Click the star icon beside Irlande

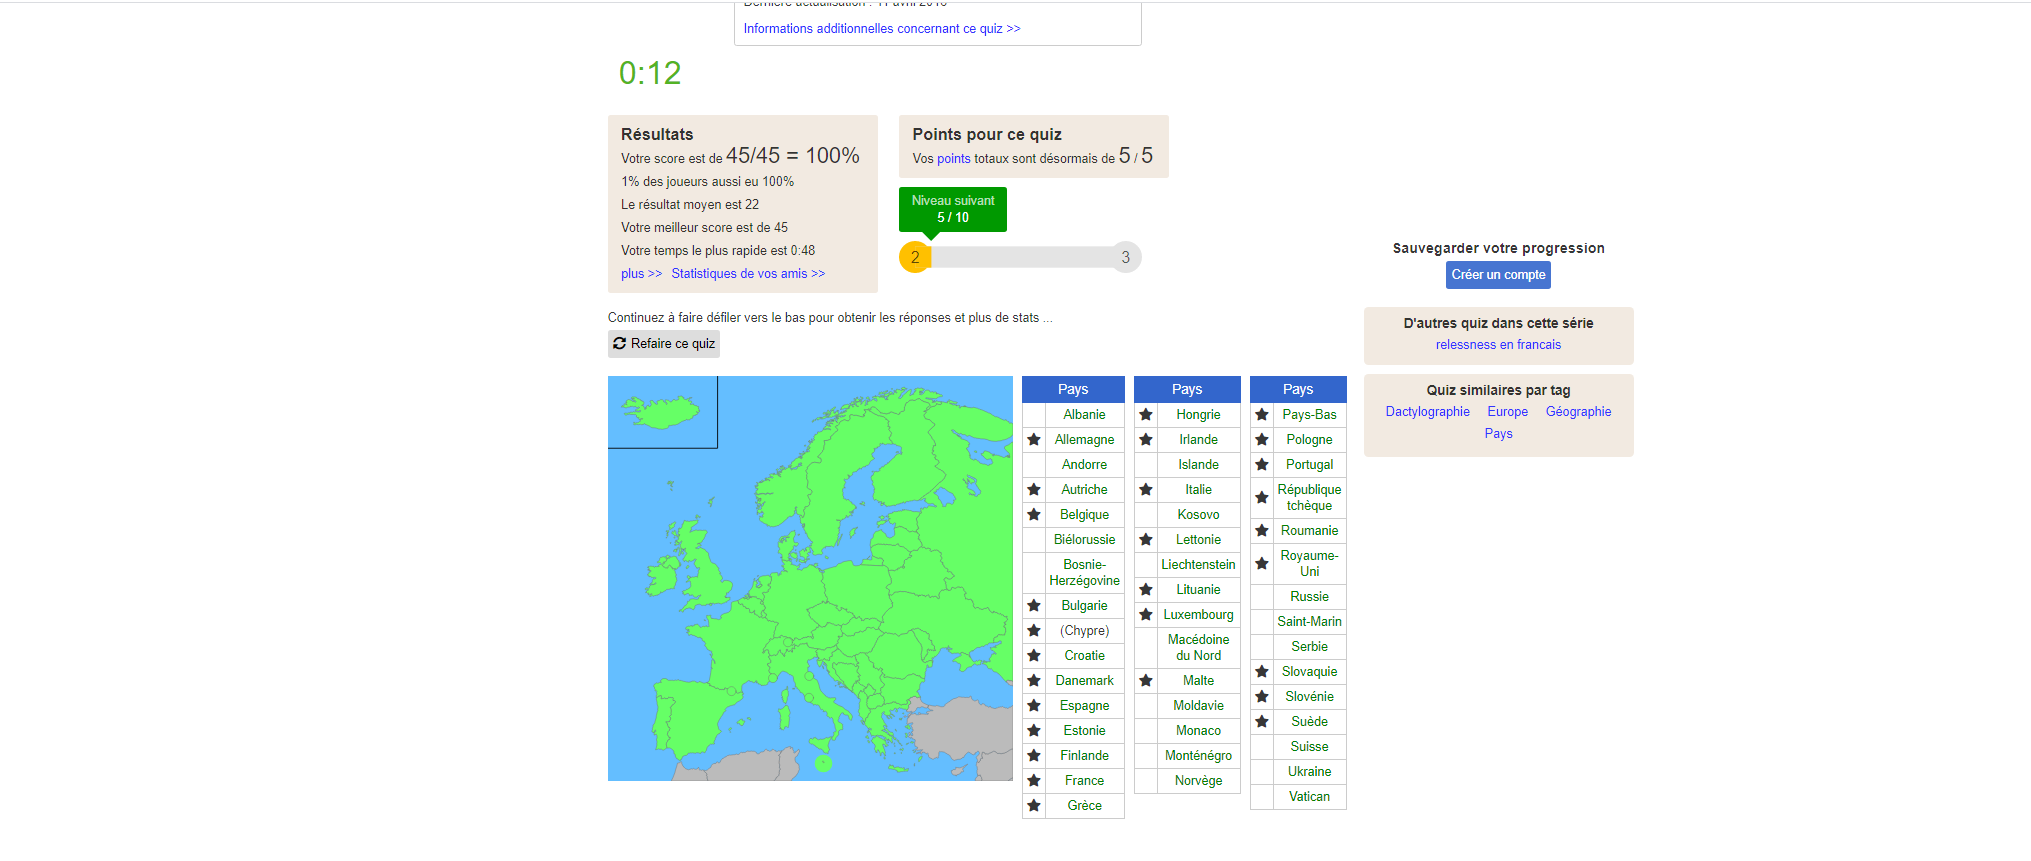coord(1146,439)
